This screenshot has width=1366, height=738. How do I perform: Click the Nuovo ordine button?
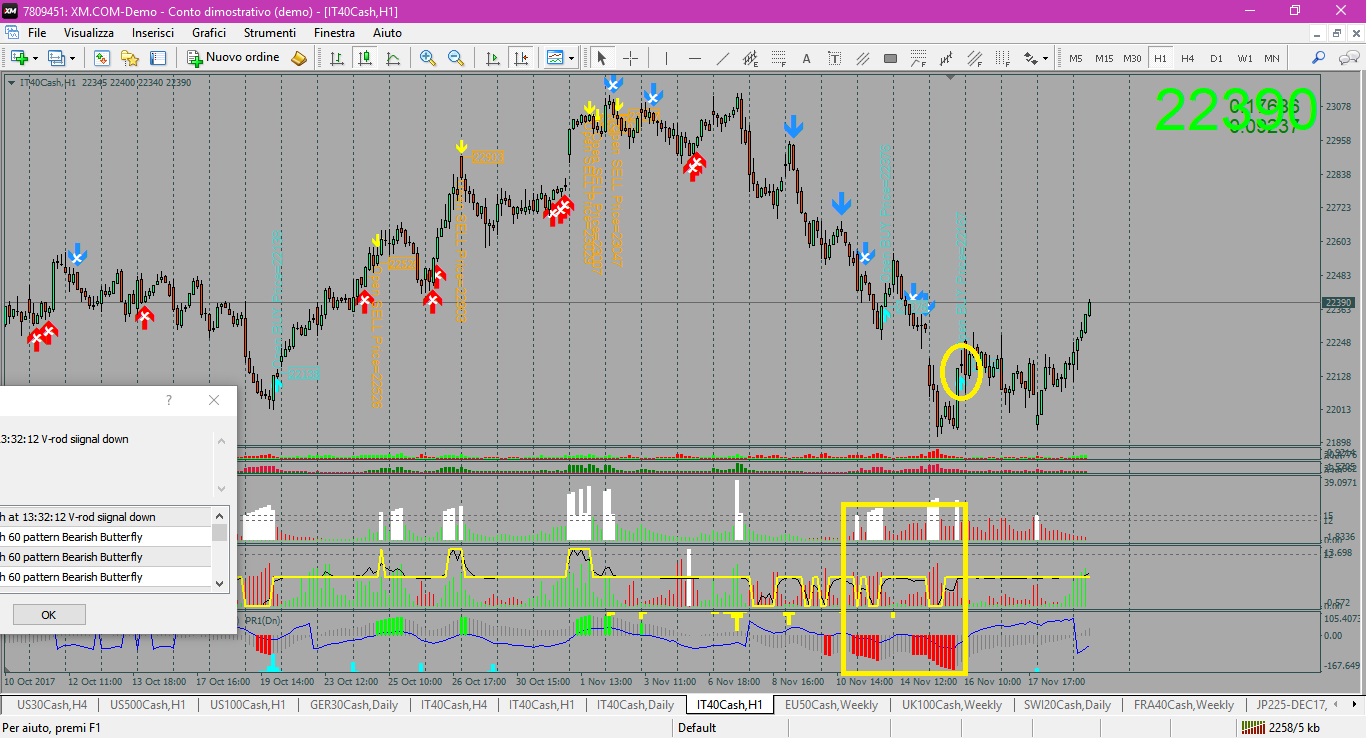(233, 58)
